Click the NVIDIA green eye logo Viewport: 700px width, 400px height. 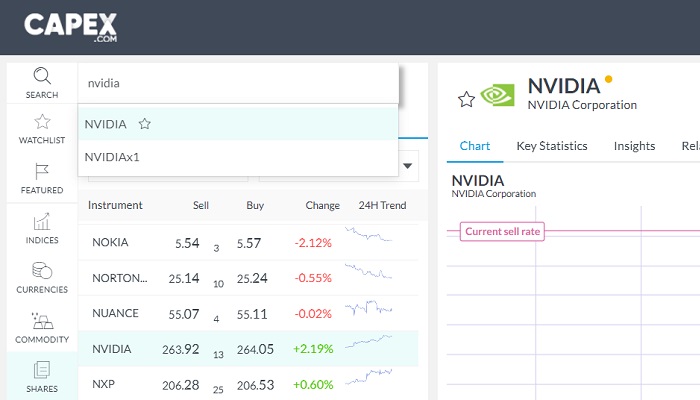(x=497, y=95)
